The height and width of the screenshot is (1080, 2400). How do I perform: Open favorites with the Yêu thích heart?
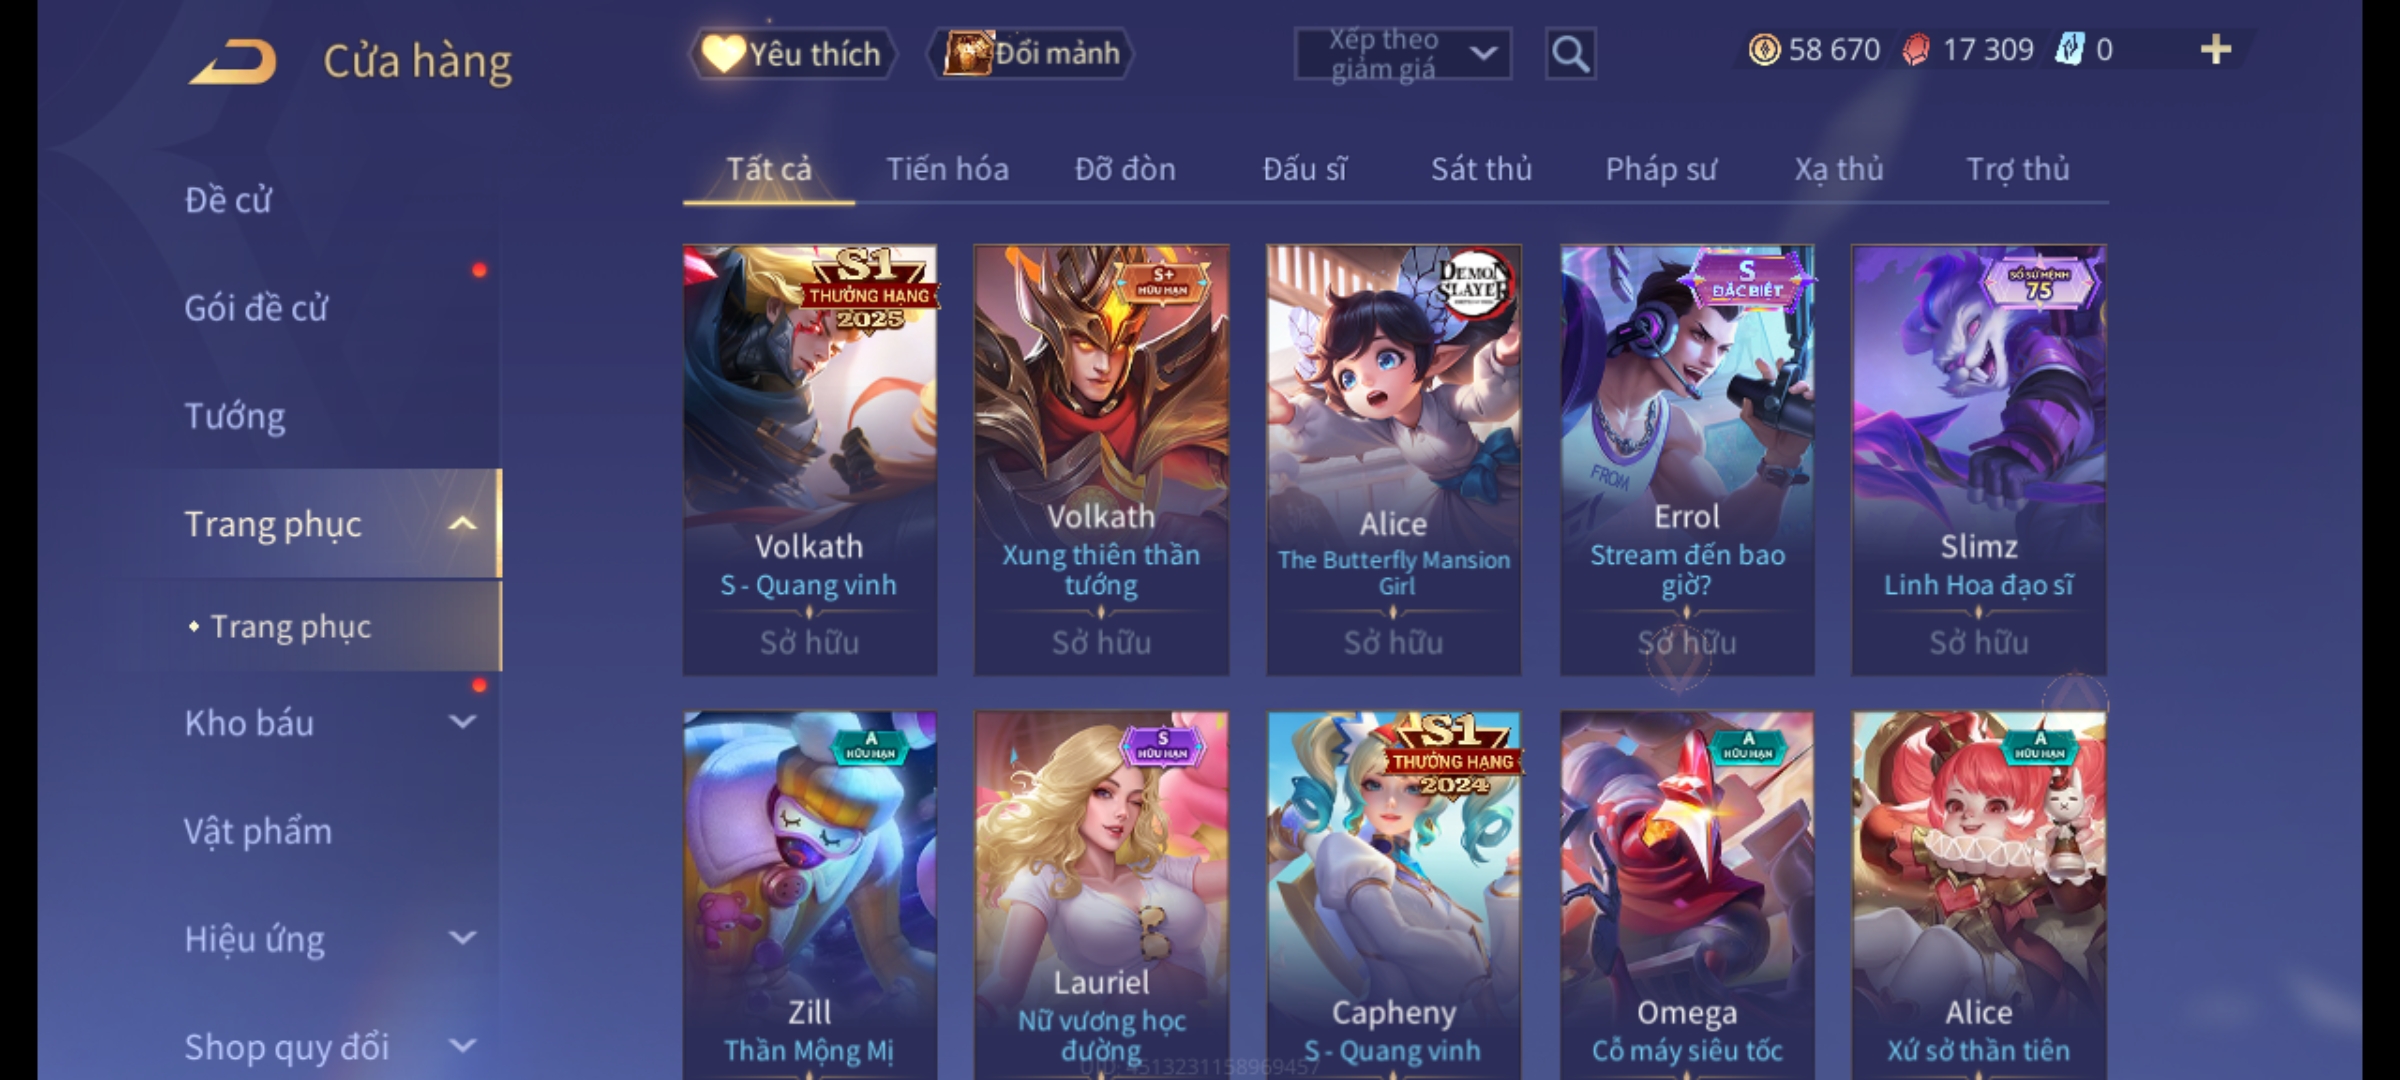coord(792,54)
